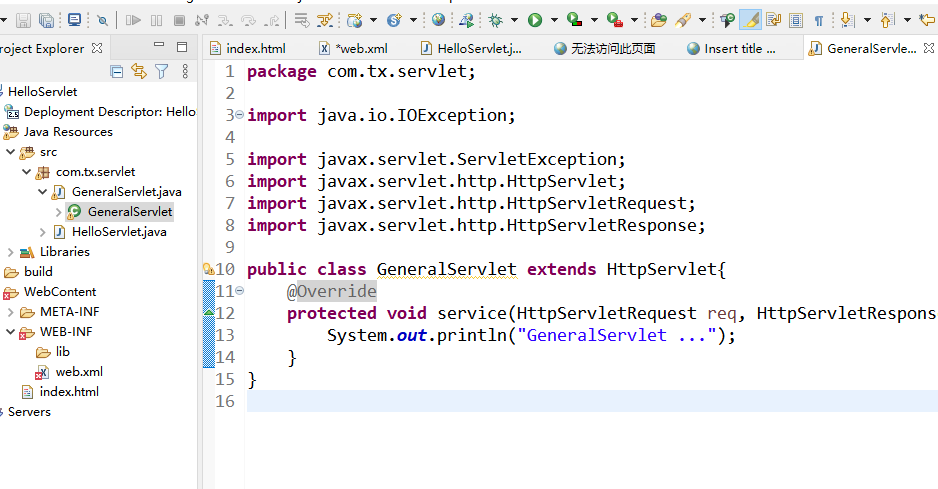Click the Project Explorer filter icon
The image size is (938, 489).
[162, 72]
